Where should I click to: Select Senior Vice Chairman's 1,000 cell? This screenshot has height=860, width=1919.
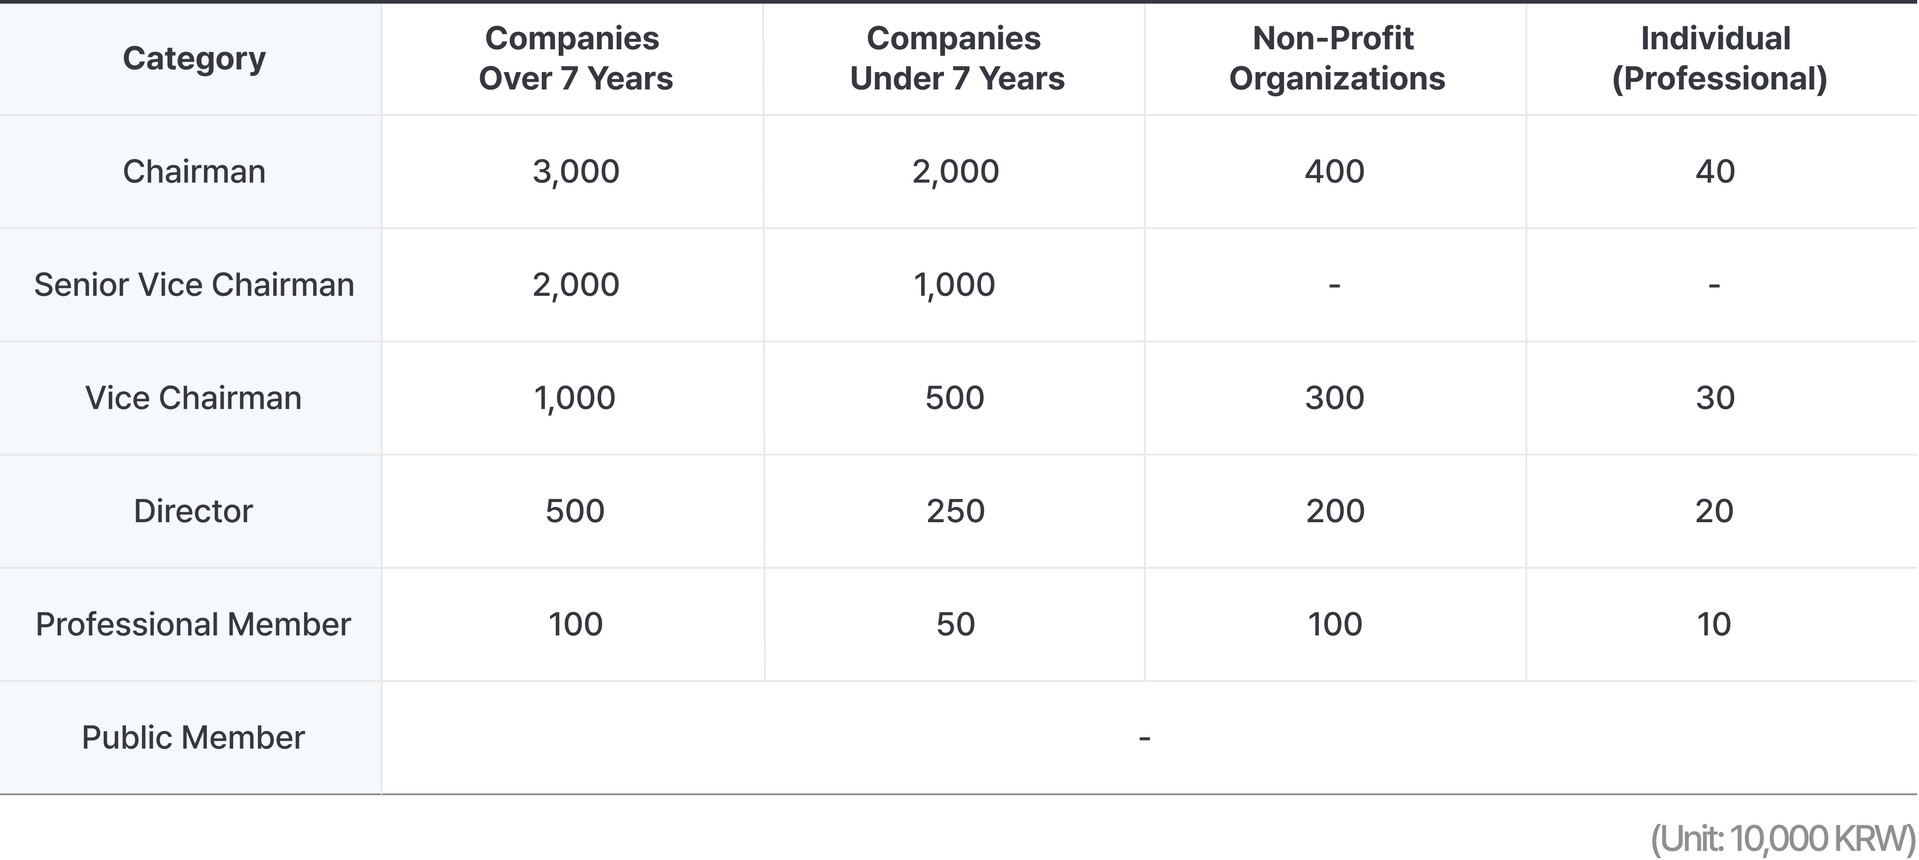click(x=955, y=285)
